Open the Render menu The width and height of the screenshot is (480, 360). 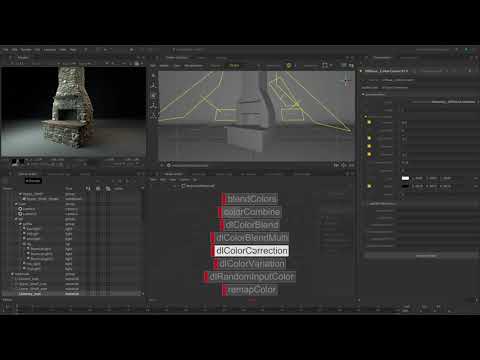click(26, 49)
